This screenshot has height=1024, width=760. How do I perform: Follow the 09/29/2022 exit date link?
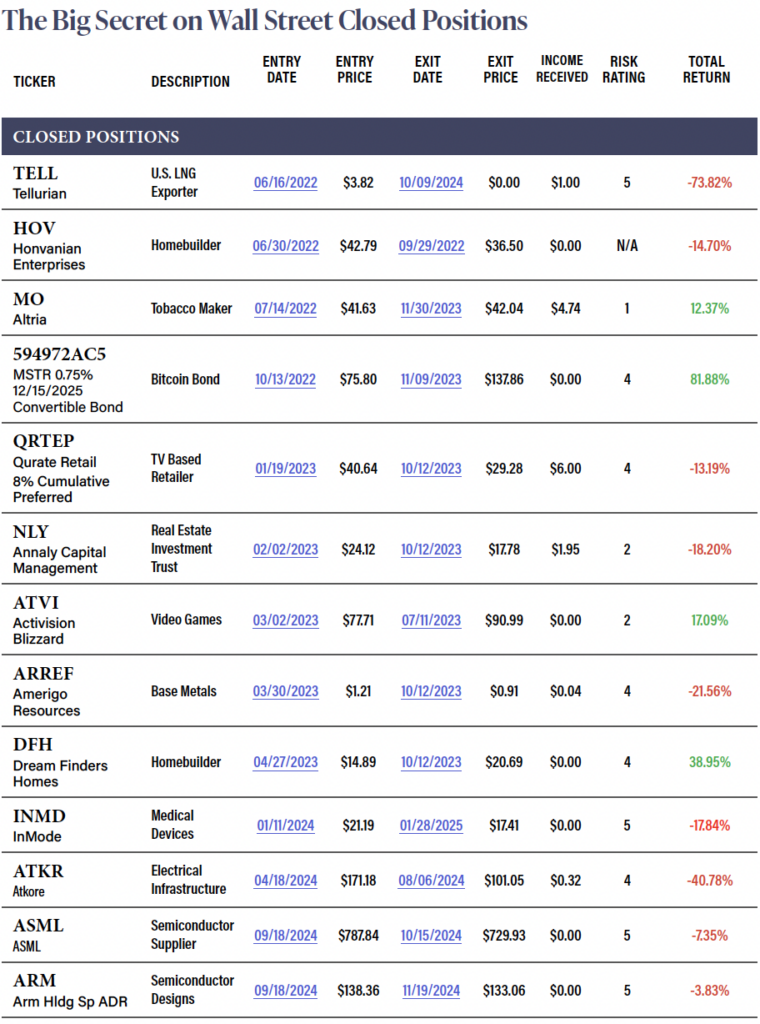[431, 246]
